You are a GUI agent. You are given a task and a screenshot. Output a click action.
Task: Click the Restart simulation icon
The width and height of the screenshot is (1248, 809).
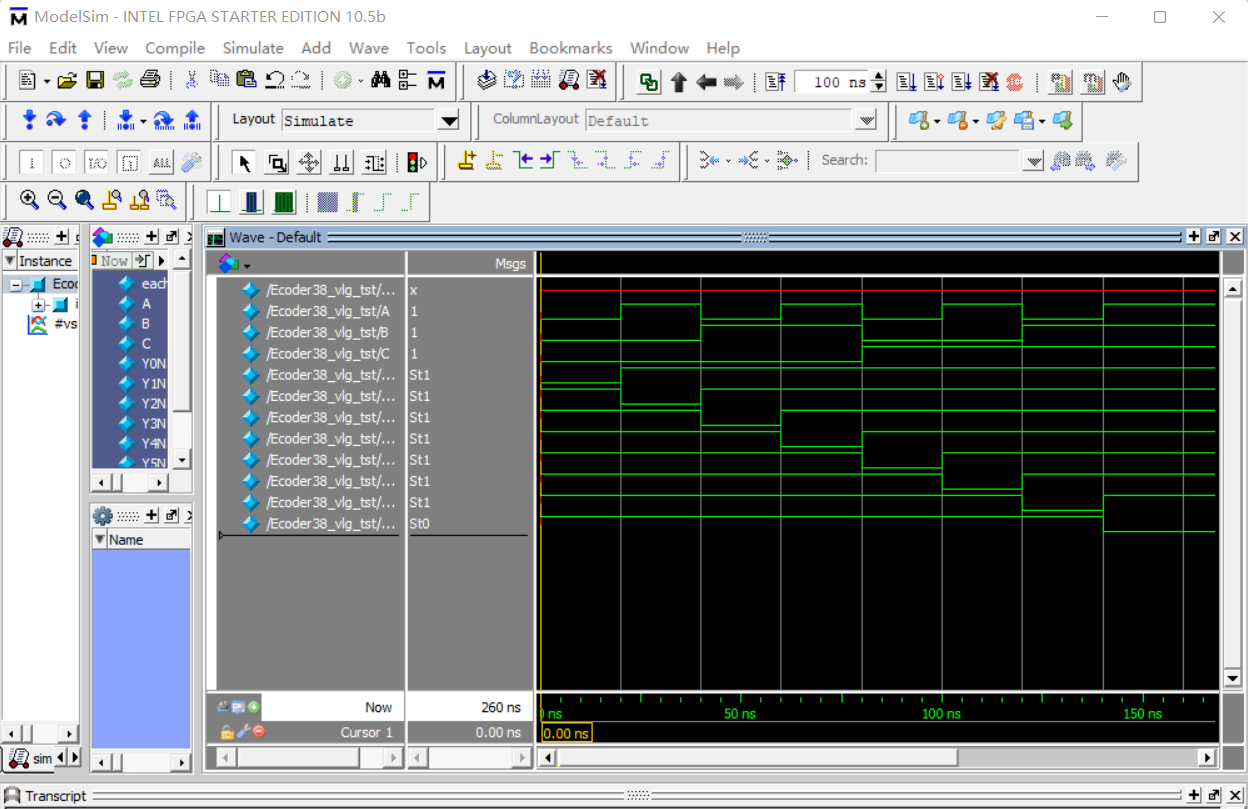tap(776, 81)
